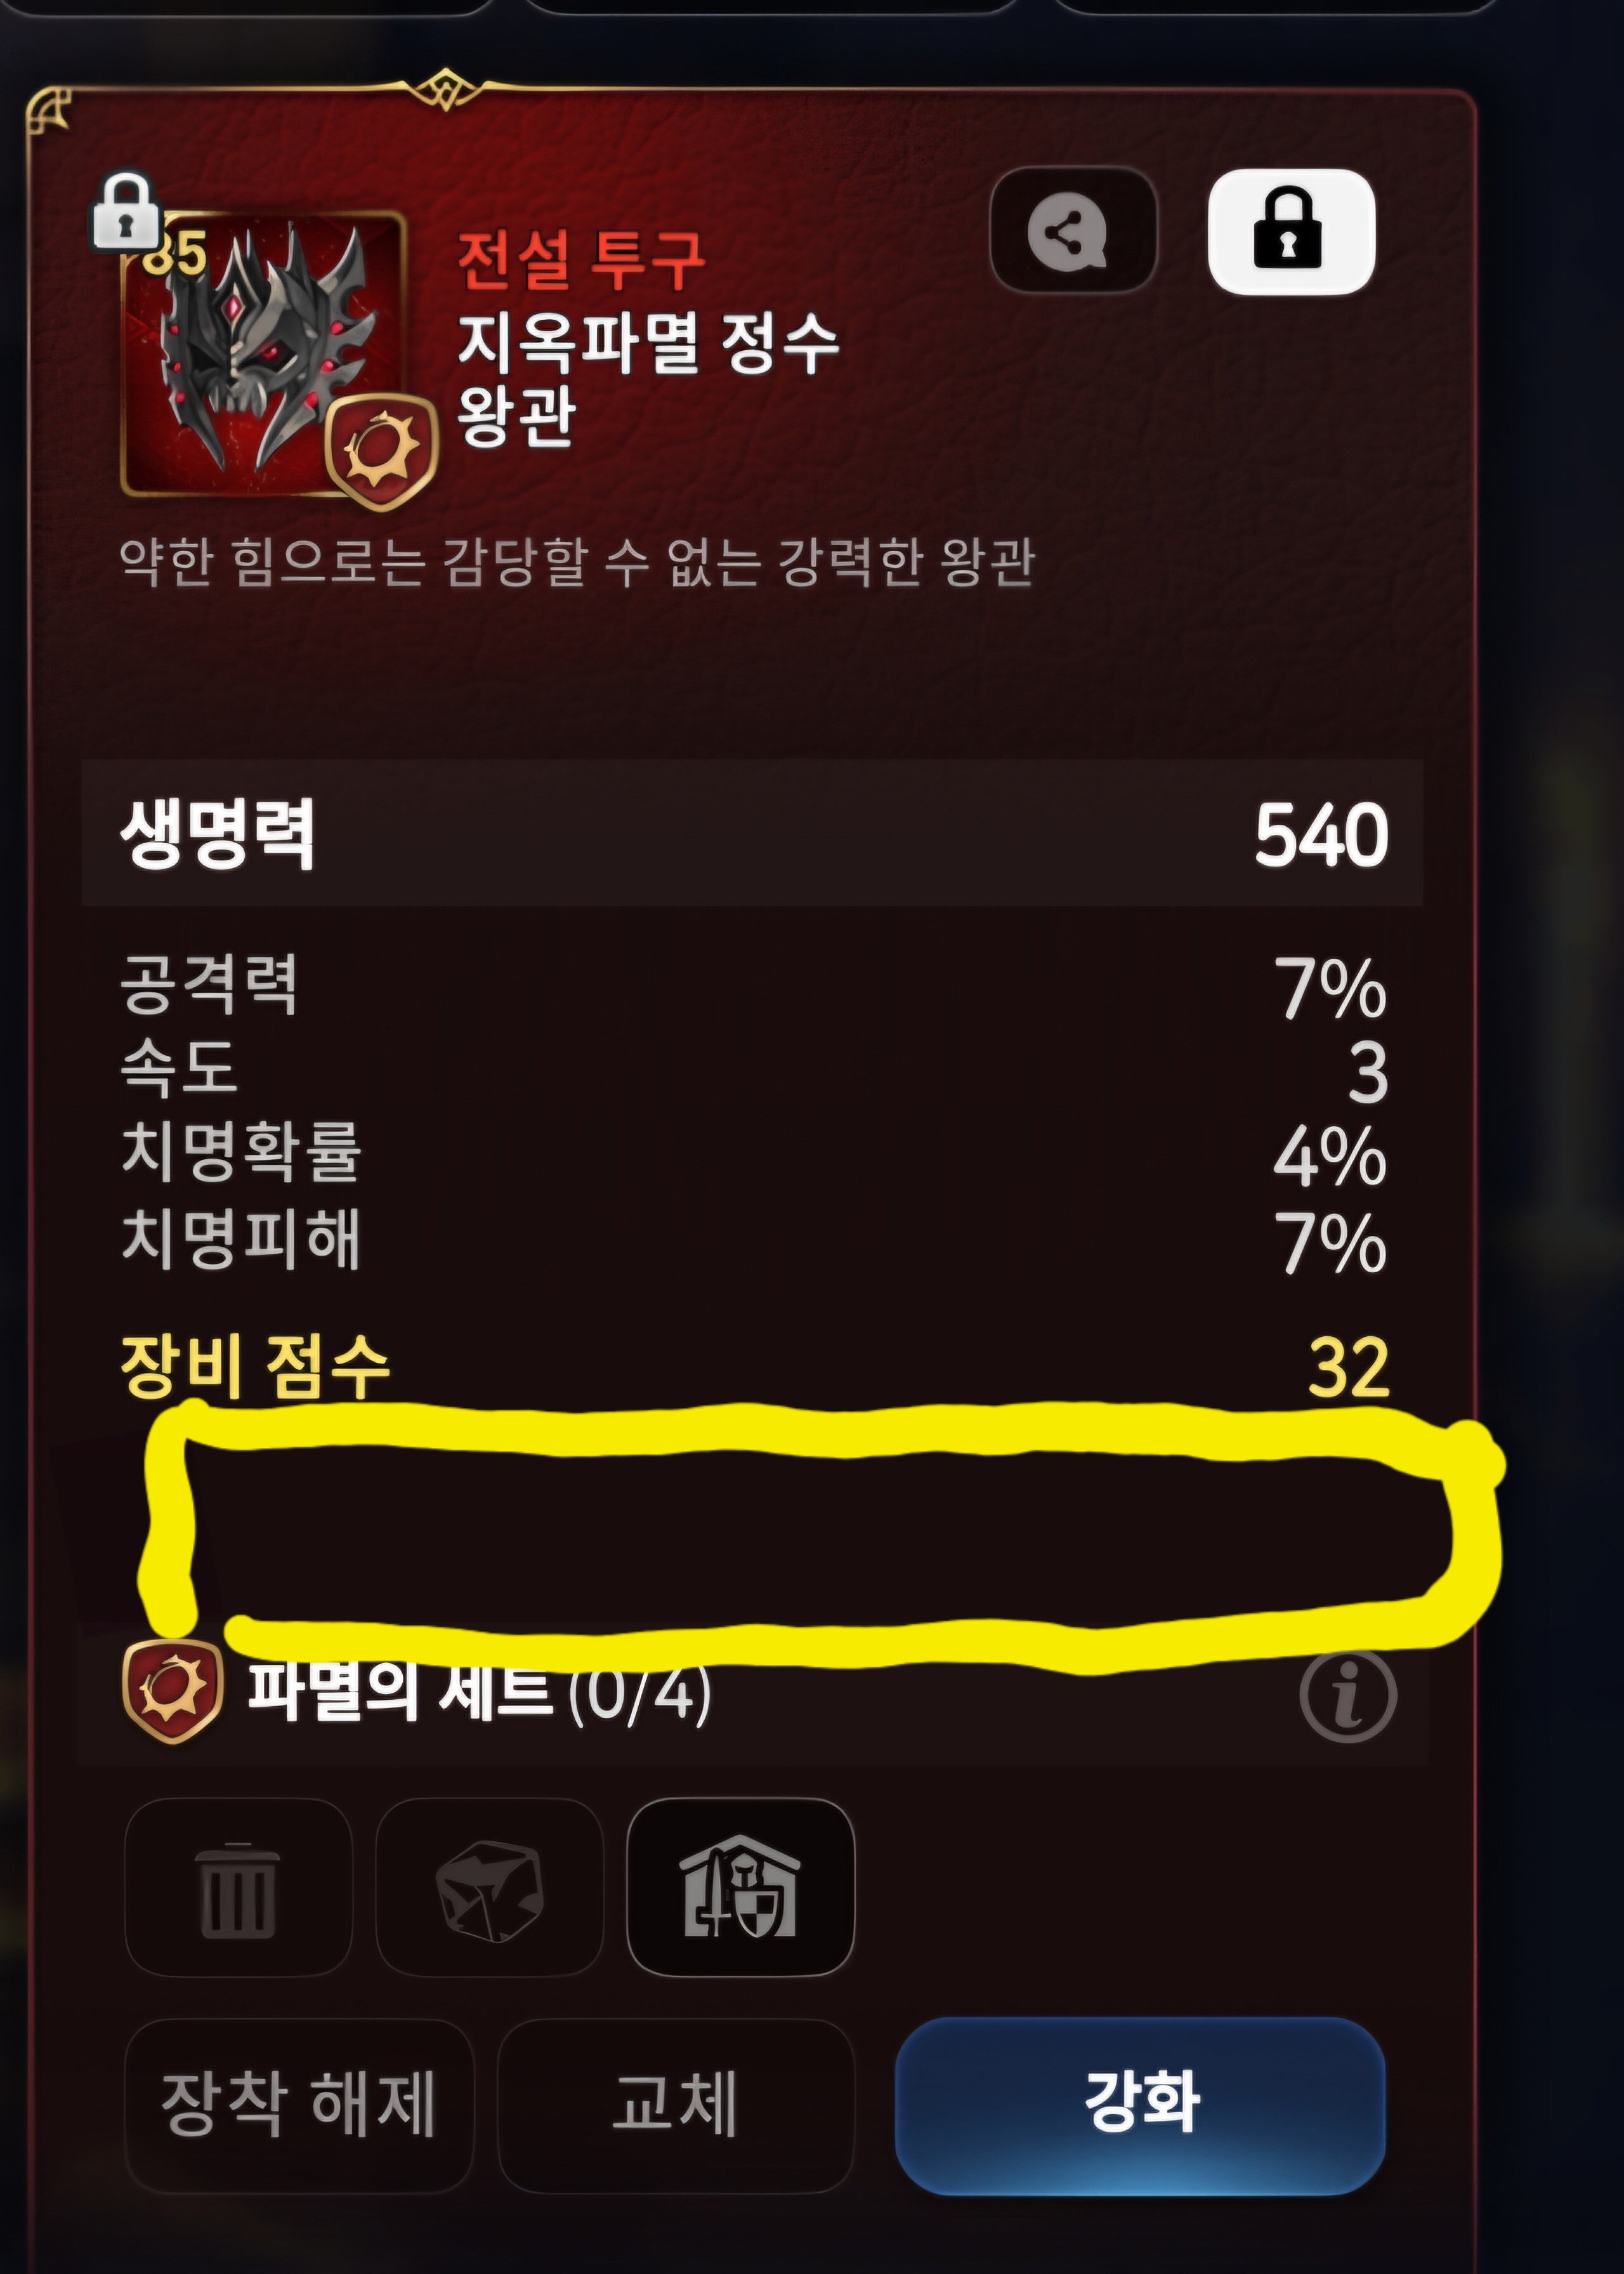Click the helmet item thumbnail
This screenshot has width=1624, height=2274.
pos(262,354)
